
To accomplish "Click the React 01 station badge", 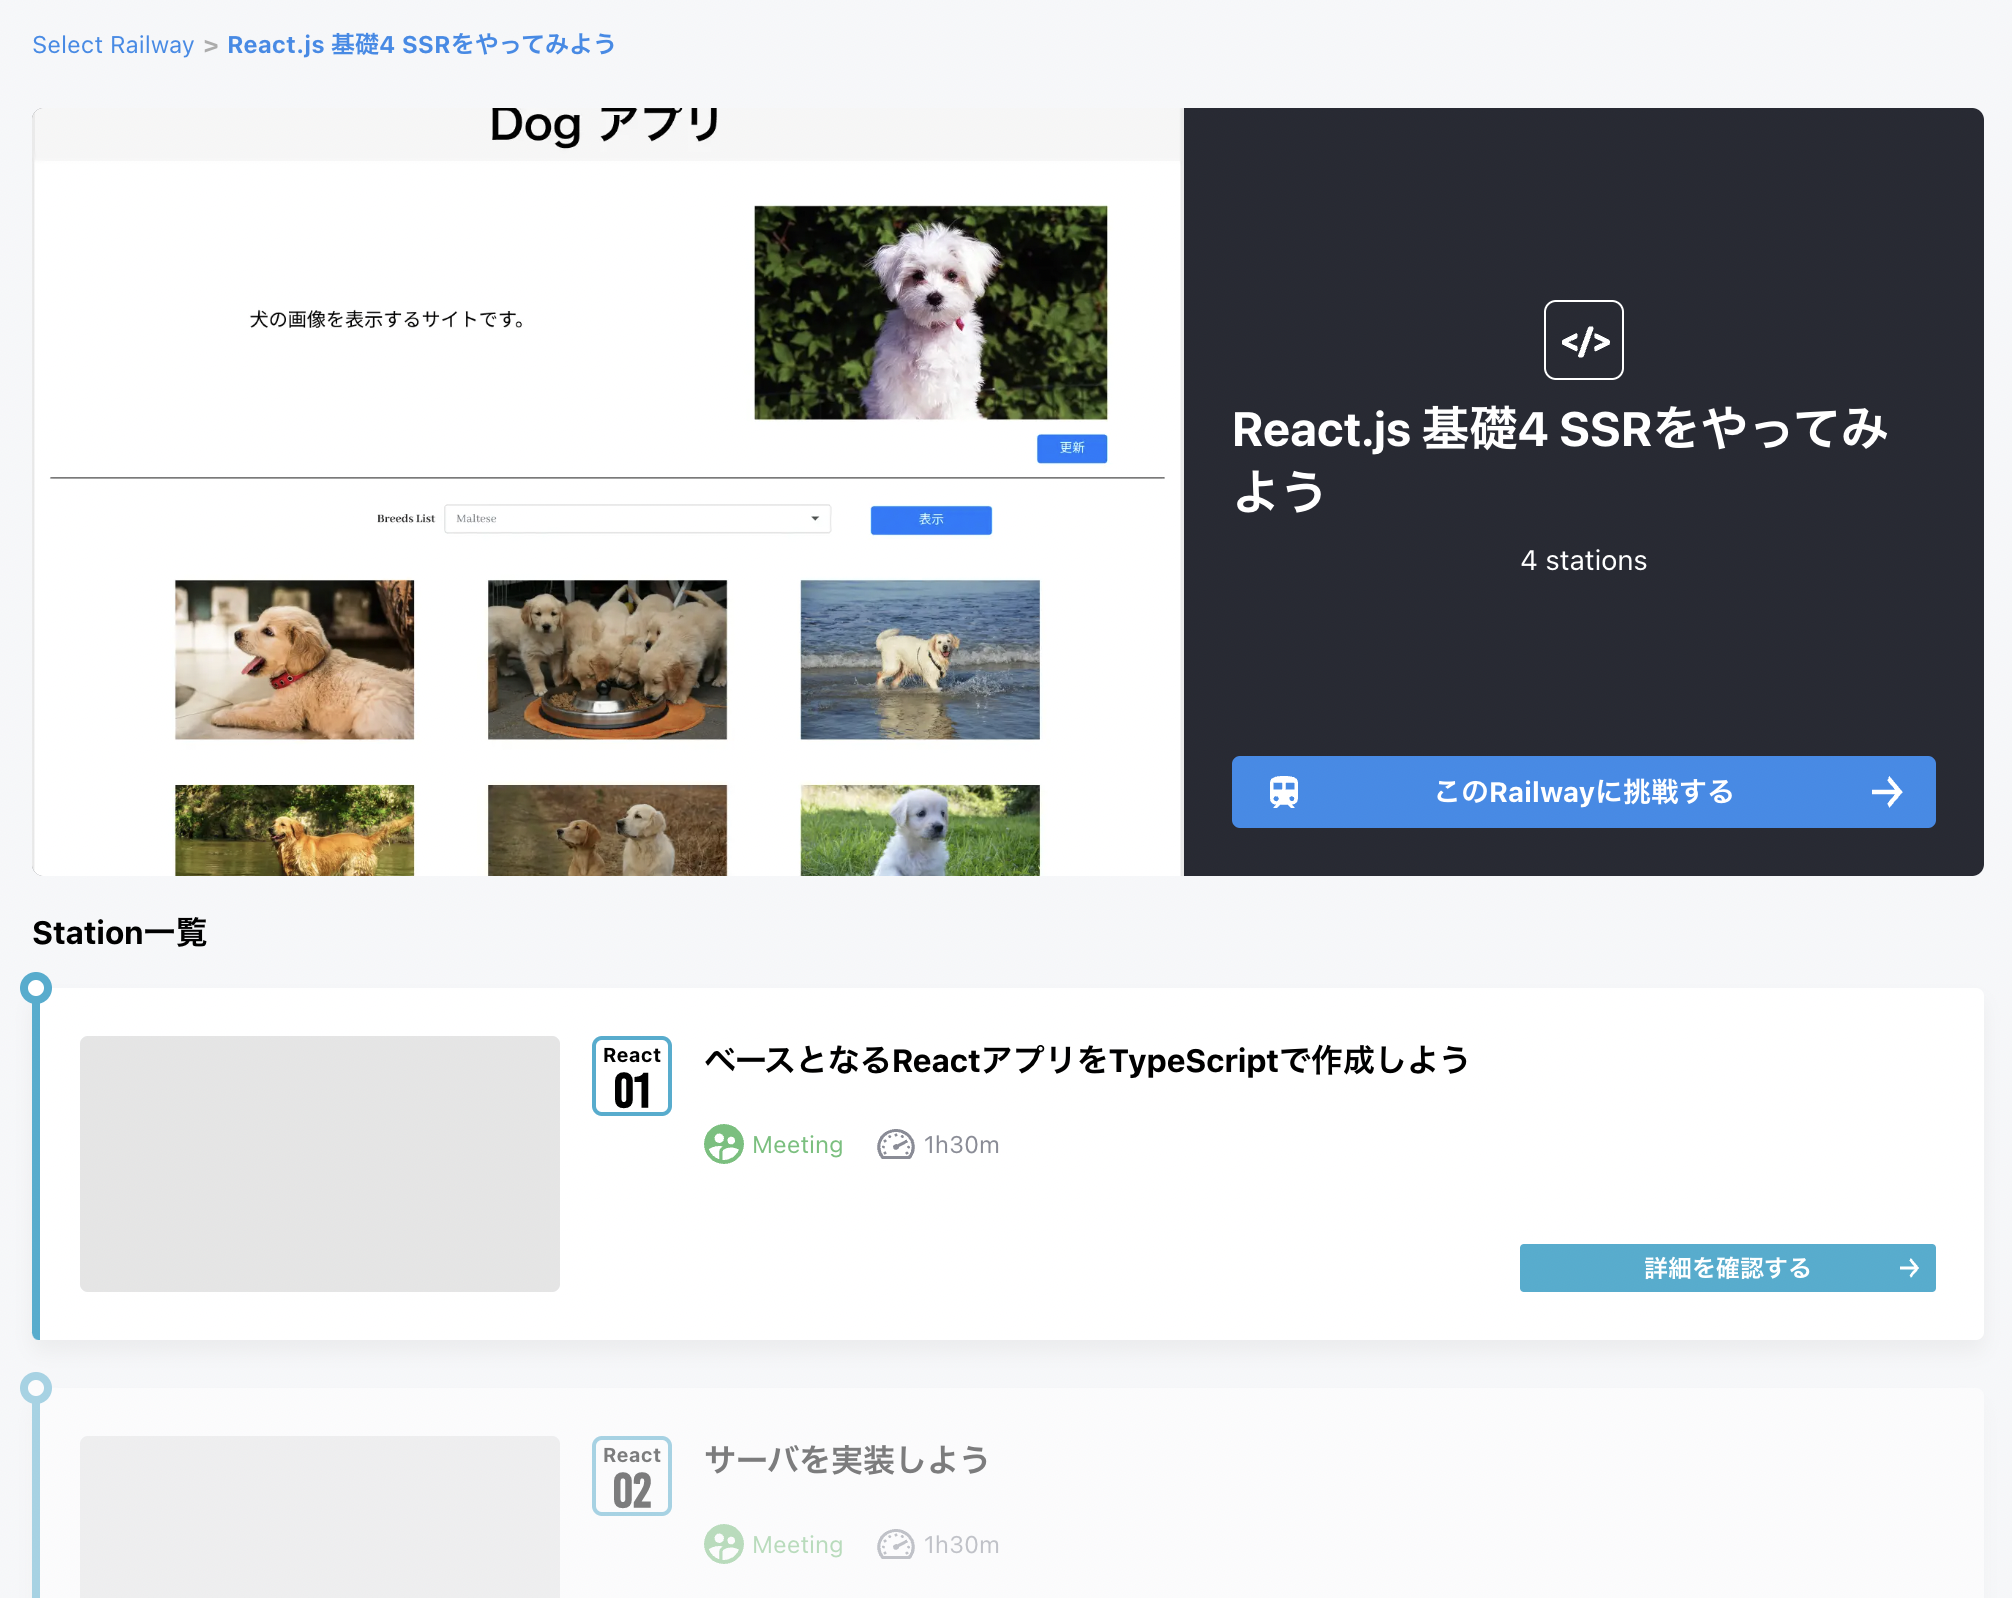I will pos(631,1076).
